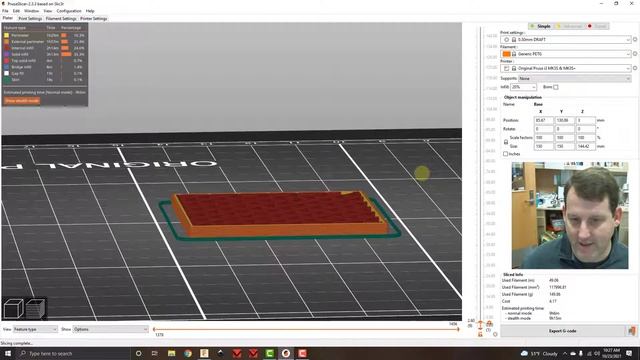Open print settings gear icon
This screenshot has height=360, width=640.
click(635, 40)
